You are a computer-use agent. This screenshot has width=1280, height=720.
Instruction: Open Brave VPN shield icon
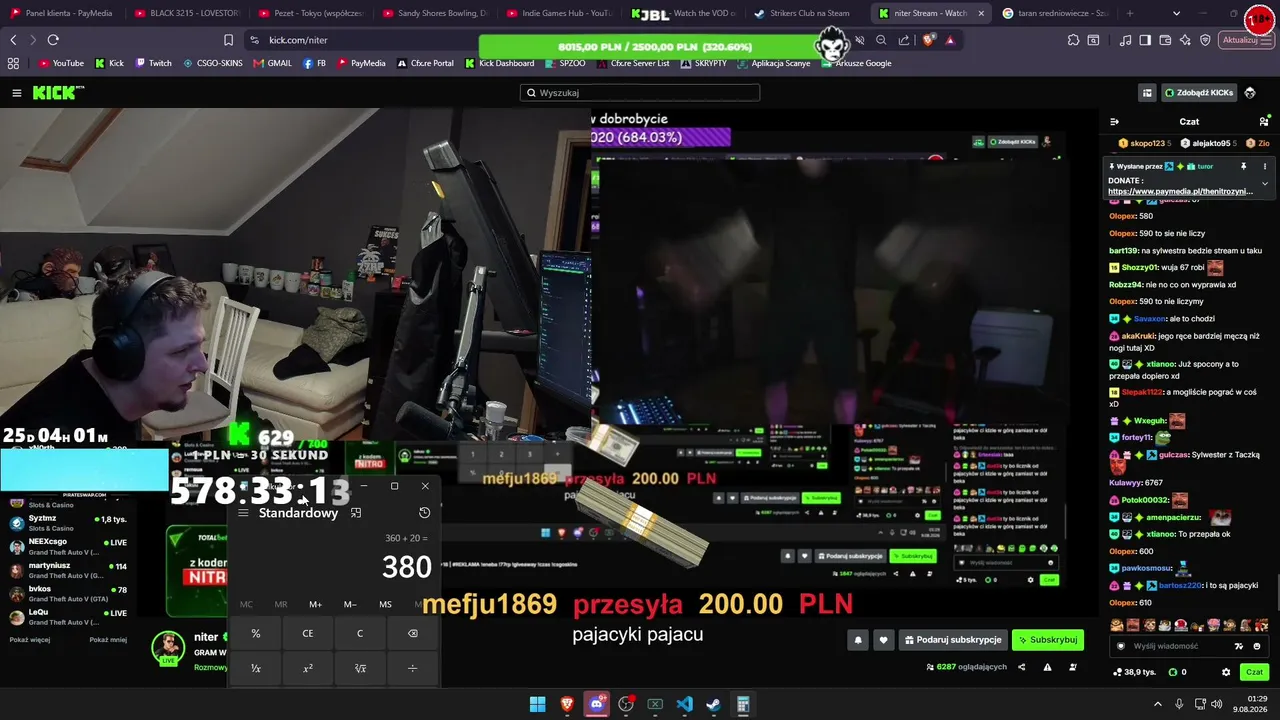pyautogui.click(x=1205, y=40)
